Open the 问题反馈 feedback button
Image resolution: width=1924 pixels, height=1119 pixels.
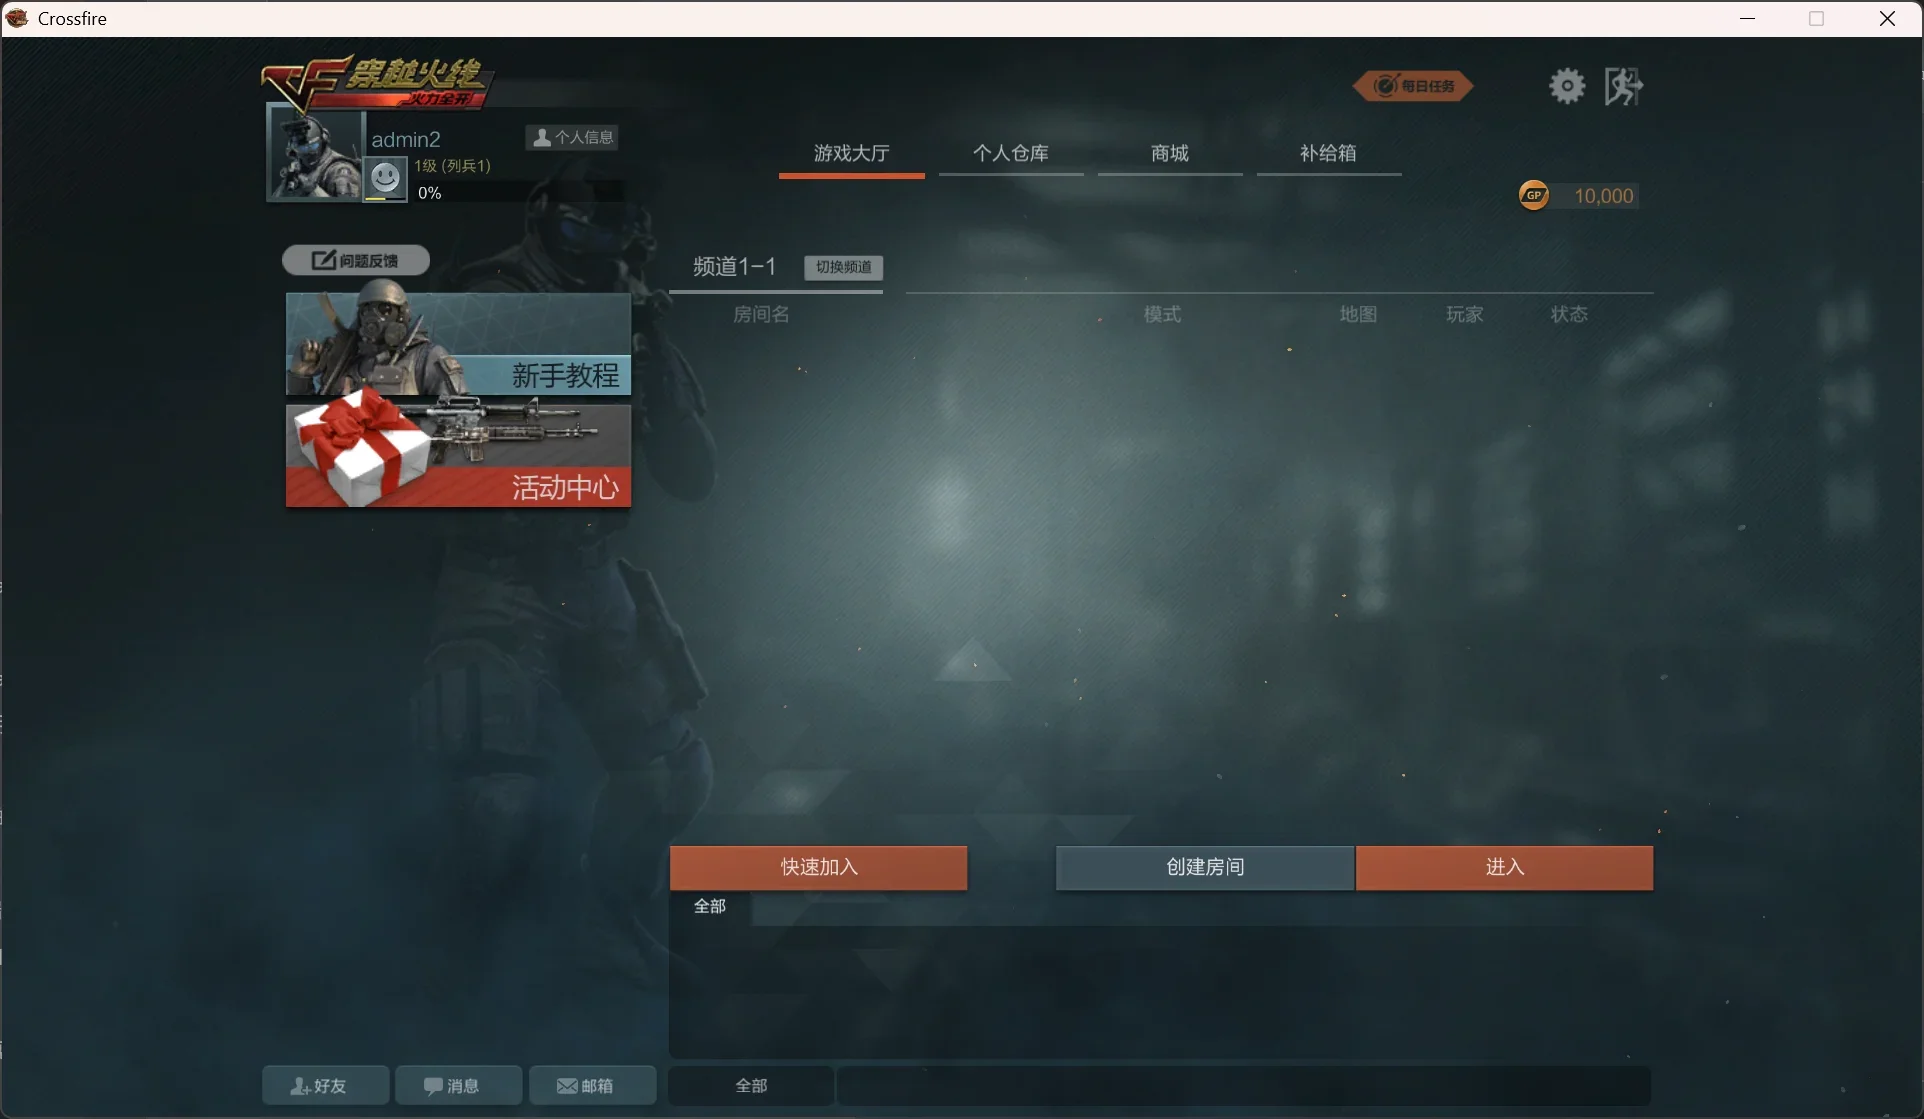tap(356, 260)
